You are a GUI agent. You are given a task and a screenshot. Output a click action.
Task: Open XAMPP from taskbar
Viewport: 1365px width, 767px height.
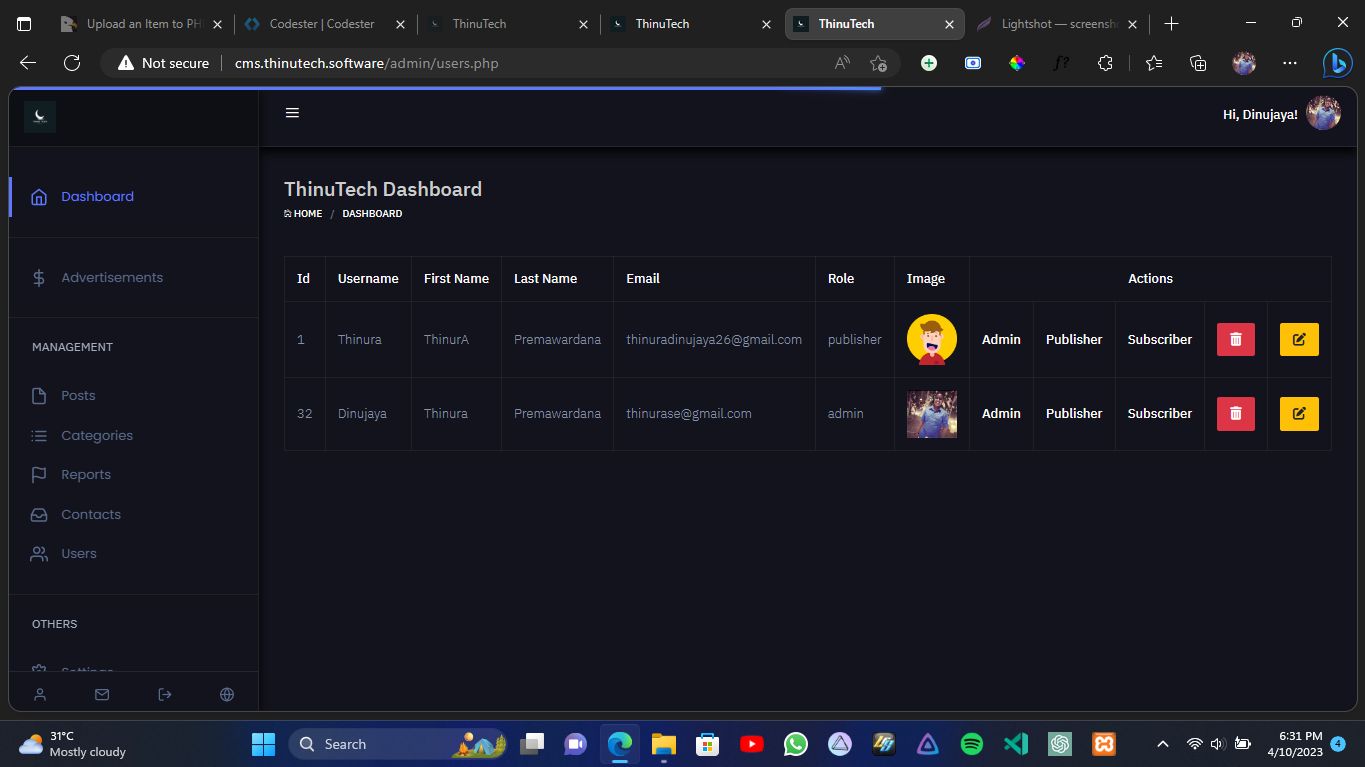[x=1104, y=744]
